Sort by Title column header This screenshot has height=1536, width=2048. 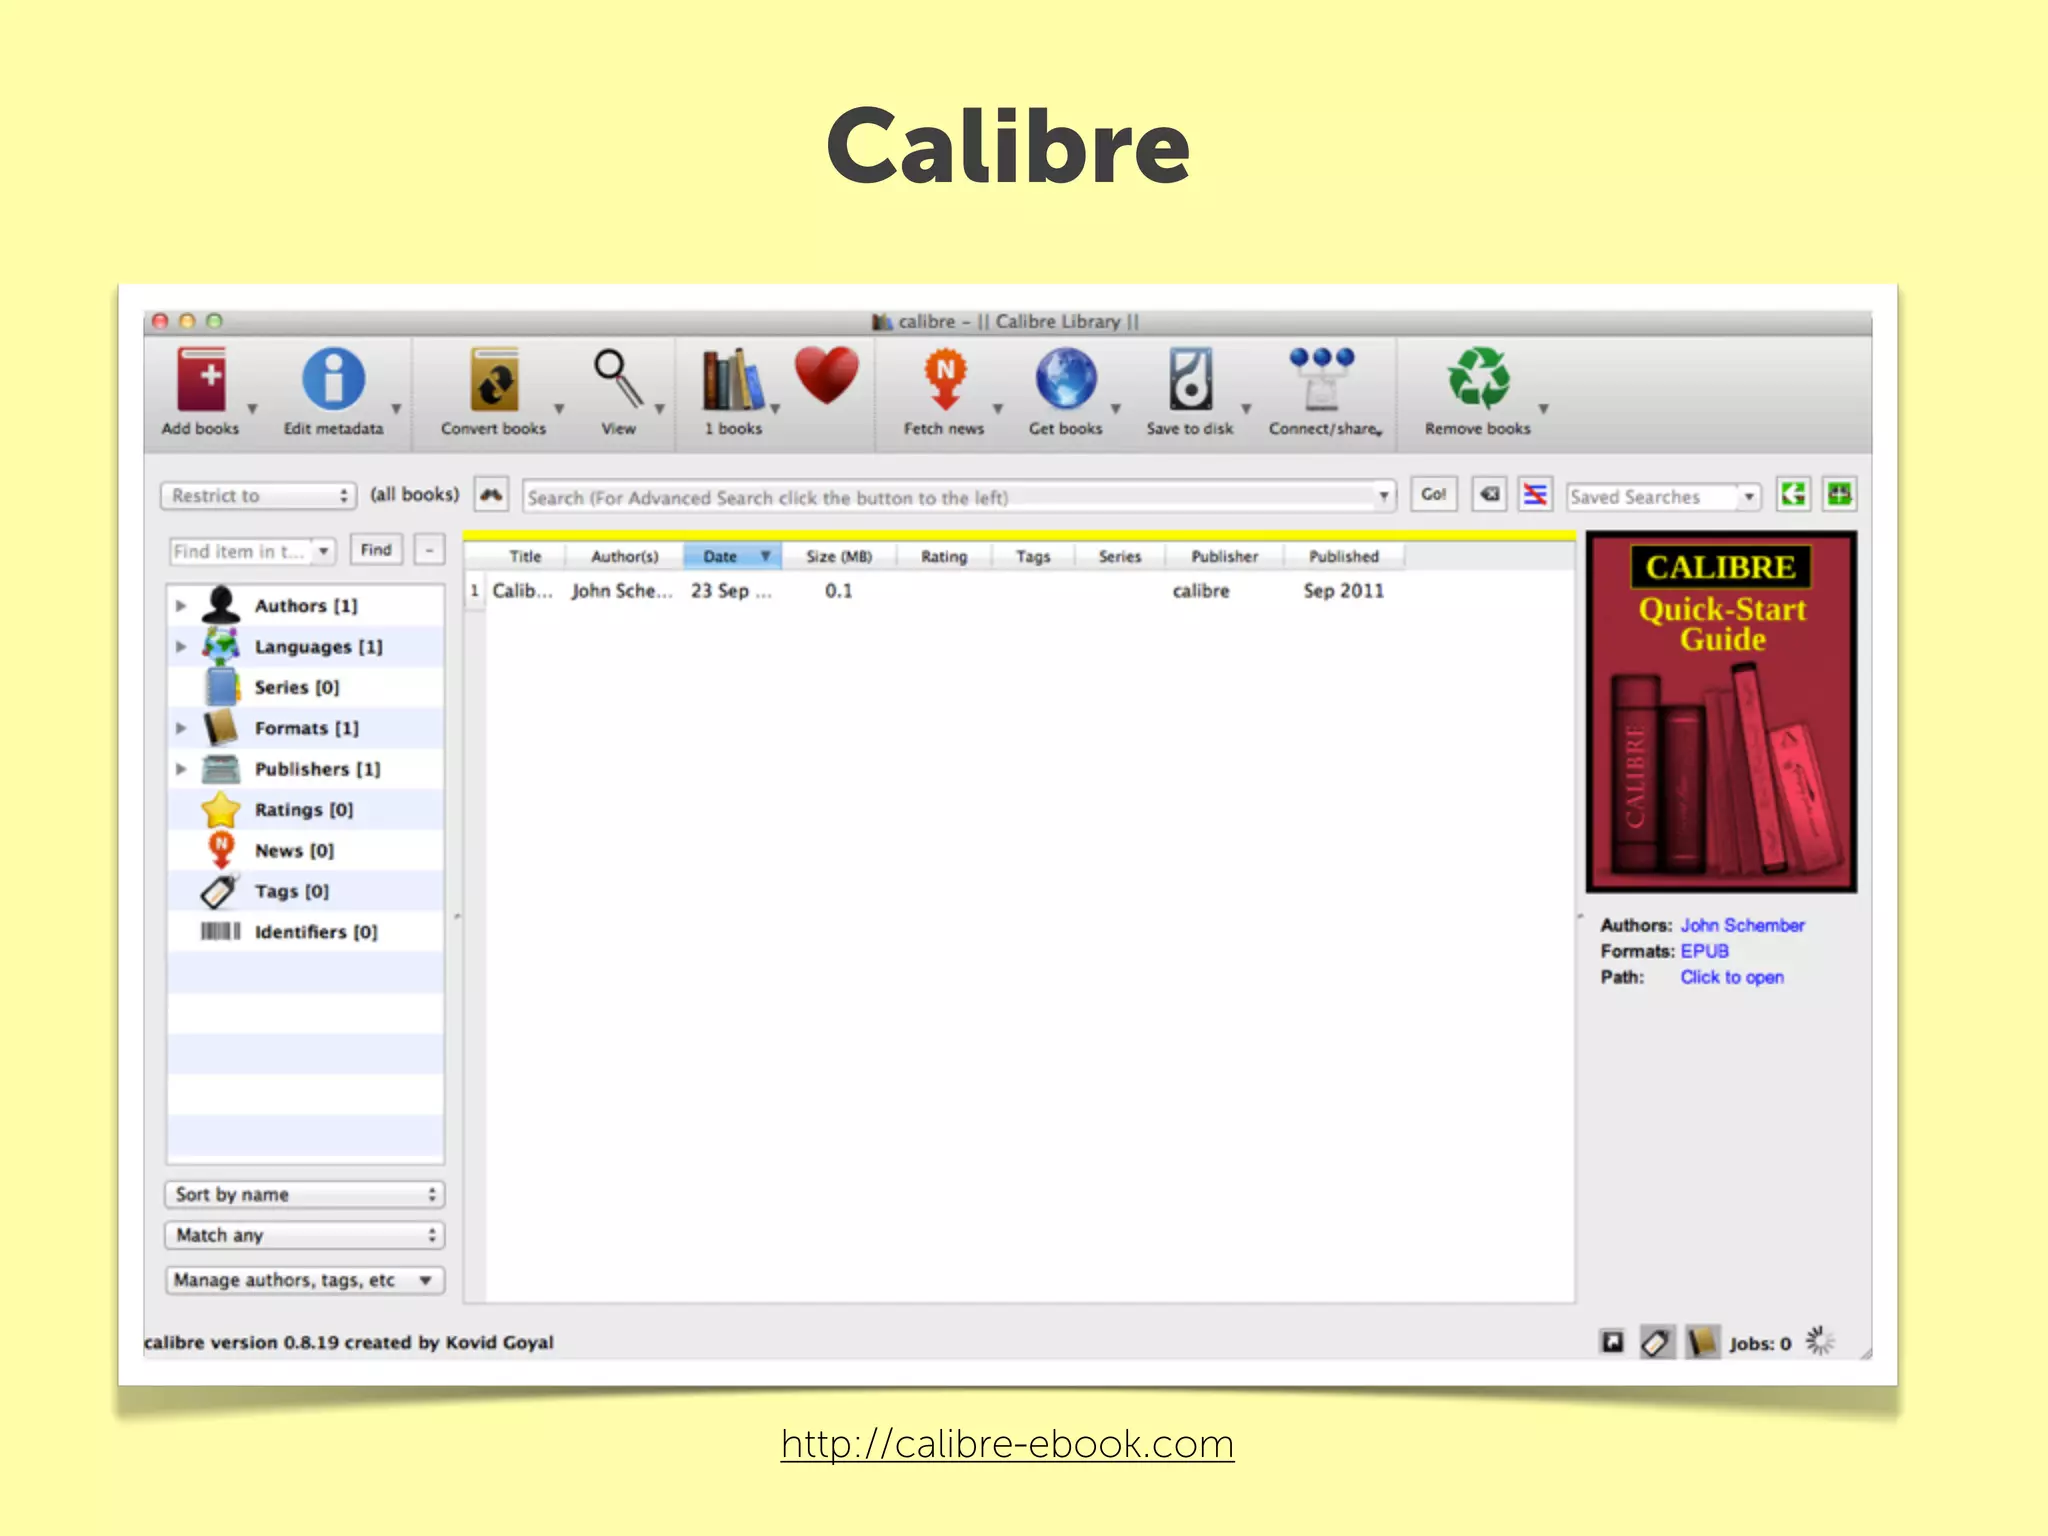[525, 557]
